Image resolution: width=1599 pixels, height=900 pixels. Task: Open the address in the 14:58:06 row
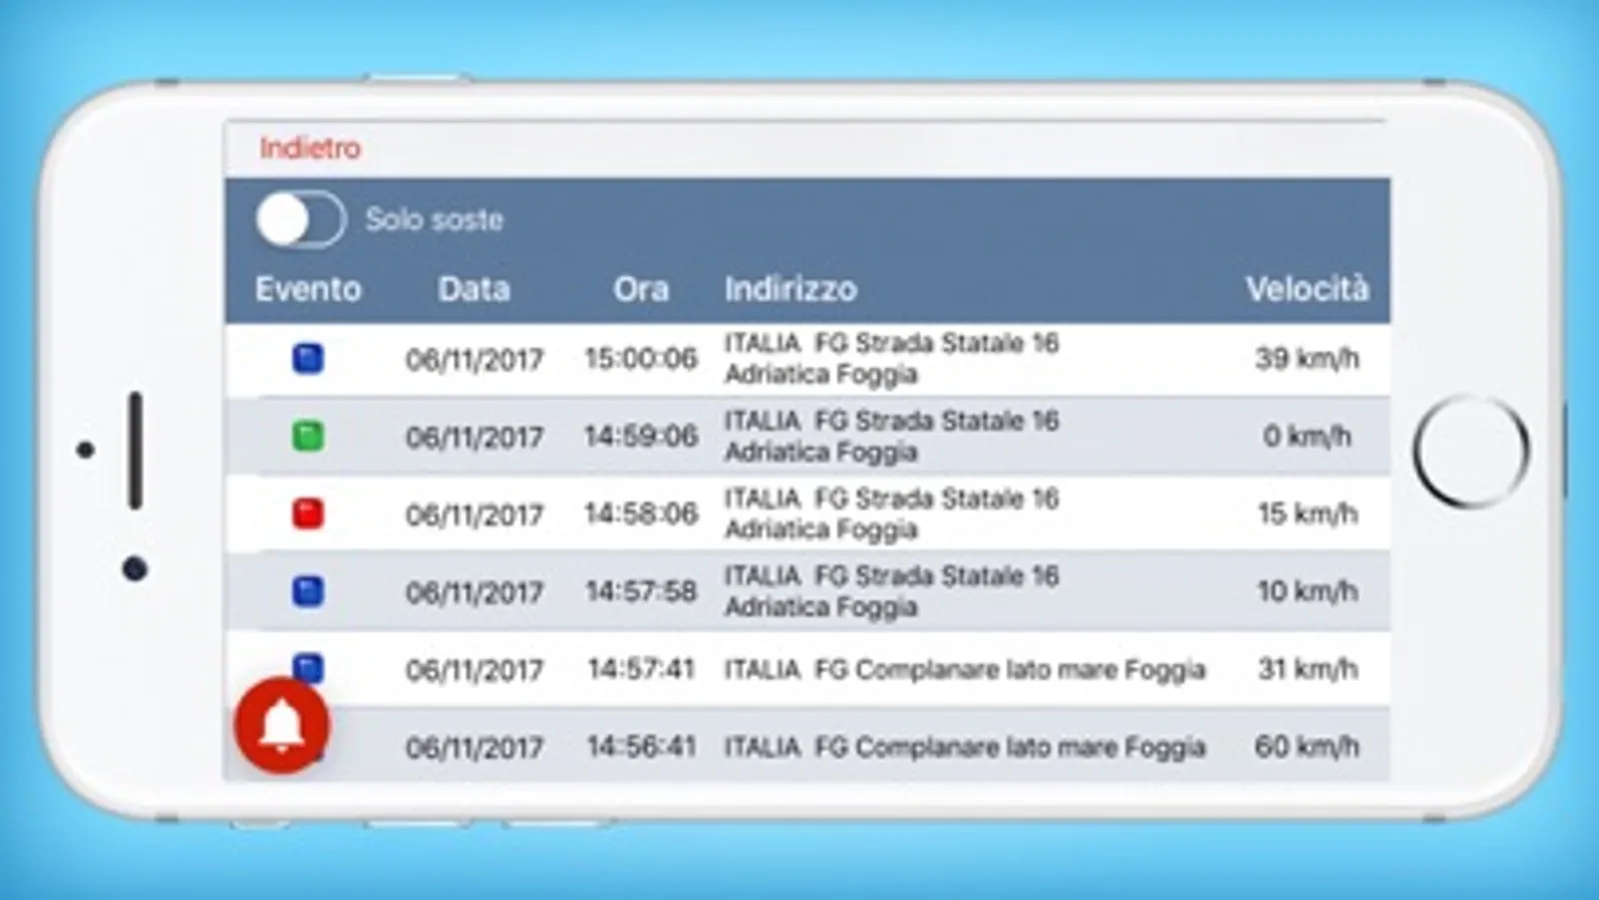click(x=891, y=514)
